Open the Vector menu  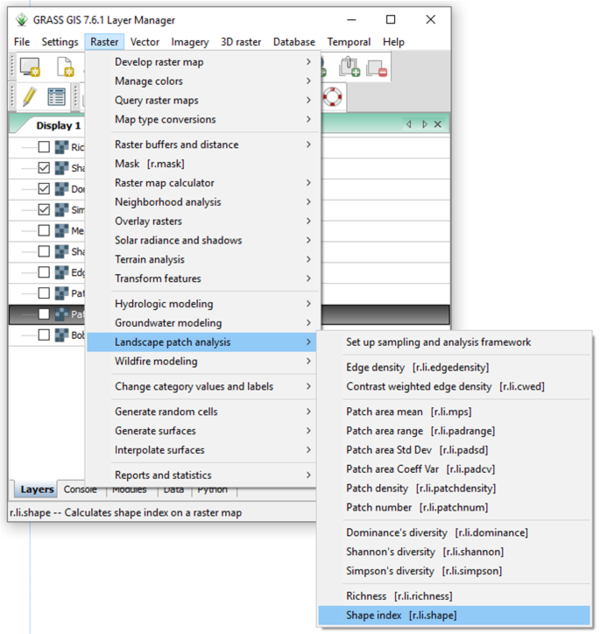145,42
